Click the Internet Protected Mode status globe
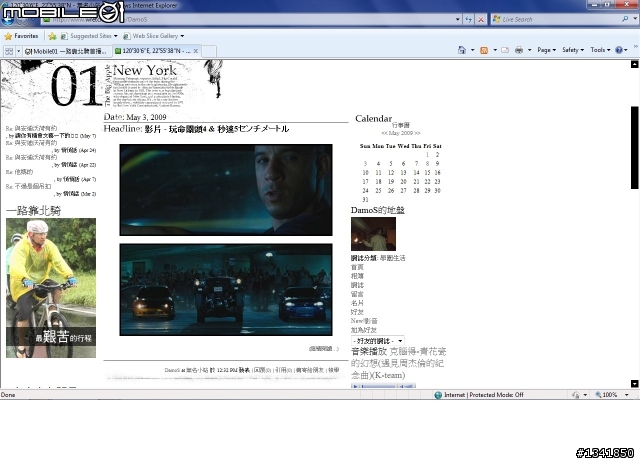The width and height of the screenshot is (640, 461). tap(438, 395)
